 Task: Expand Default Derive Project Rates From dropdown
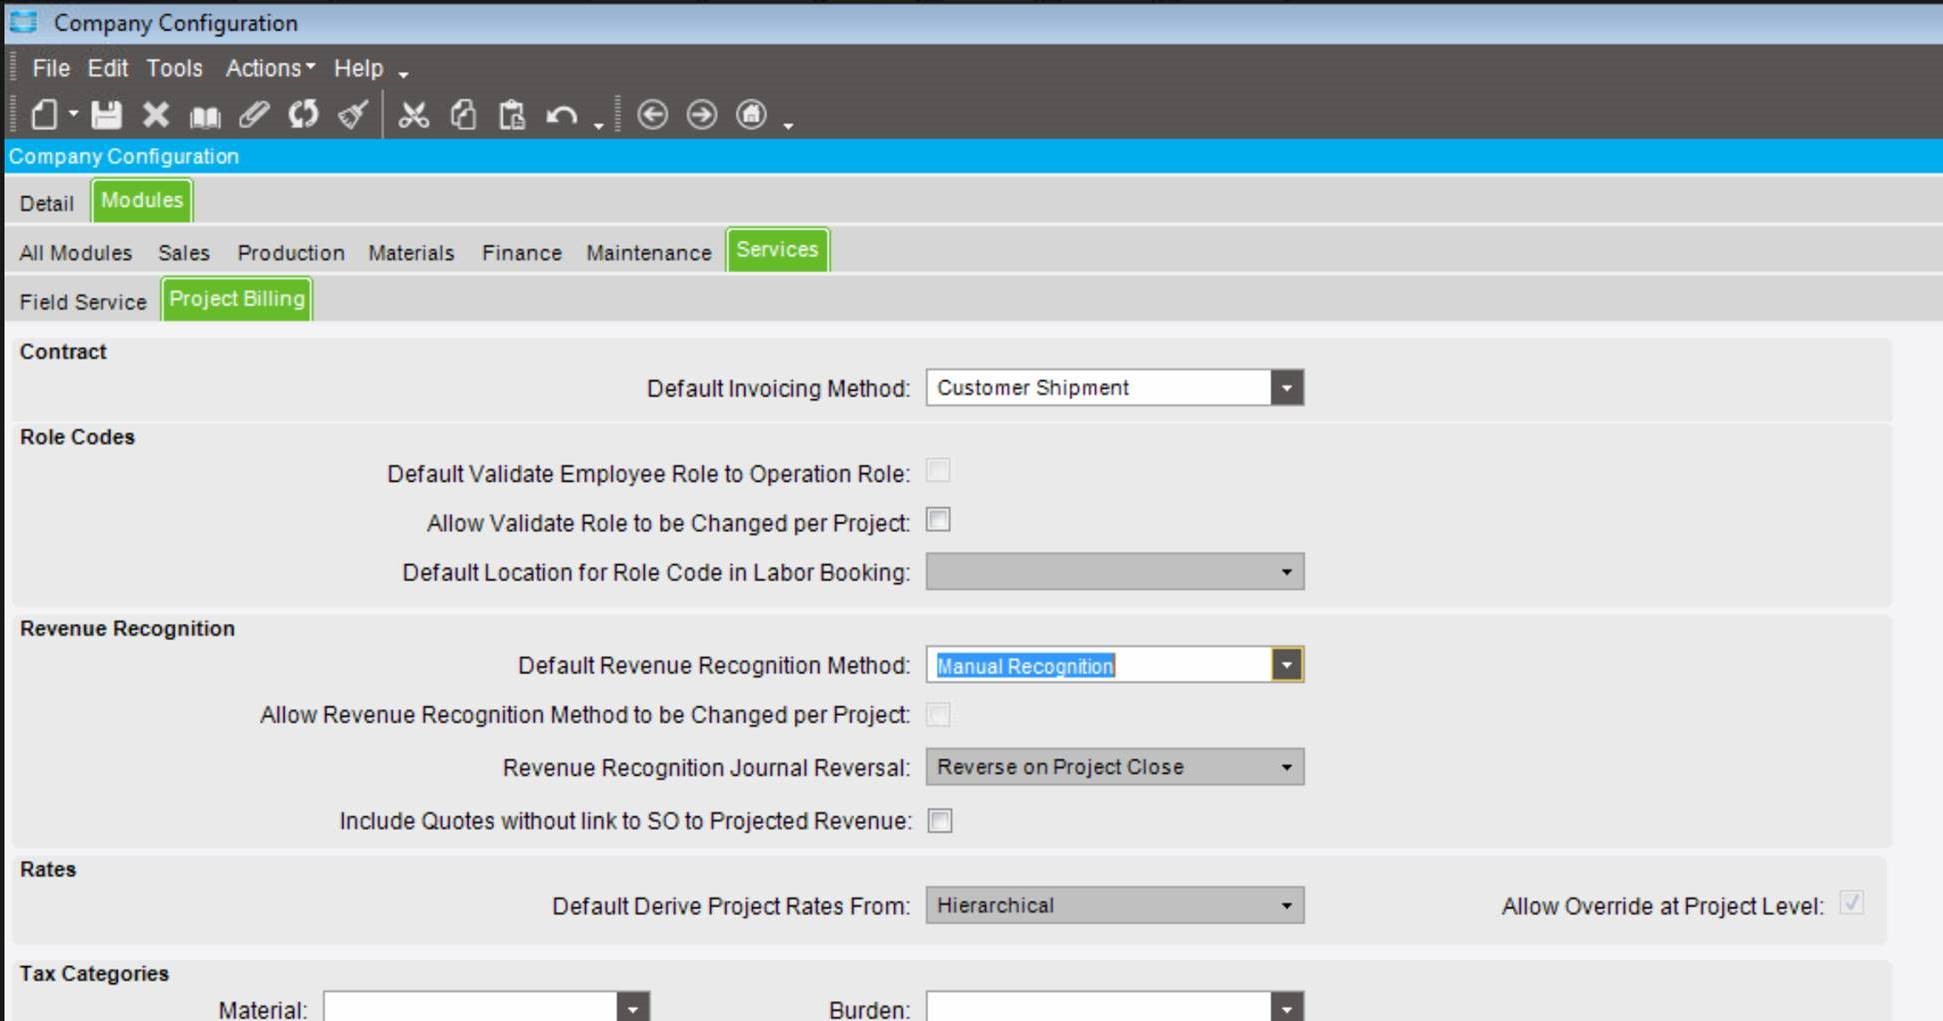point(1286,906)
